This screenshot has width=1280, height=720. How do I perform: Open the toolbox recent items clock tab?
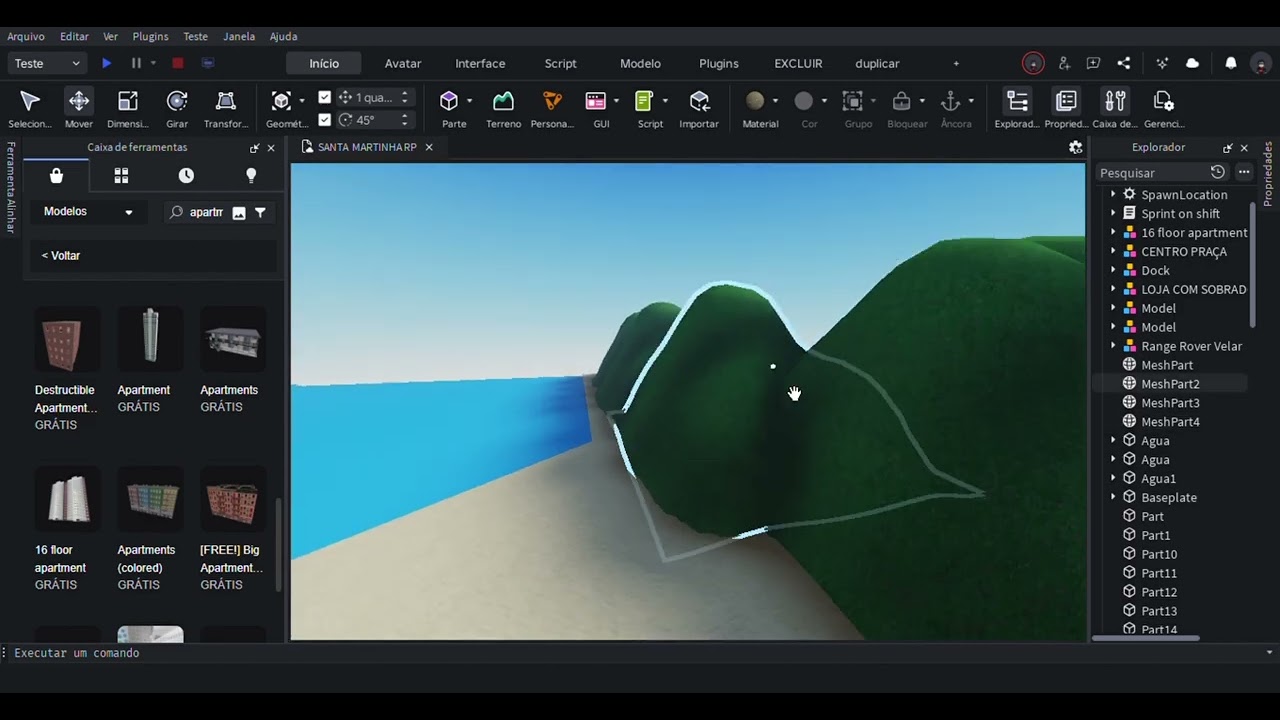click(186, 176)
